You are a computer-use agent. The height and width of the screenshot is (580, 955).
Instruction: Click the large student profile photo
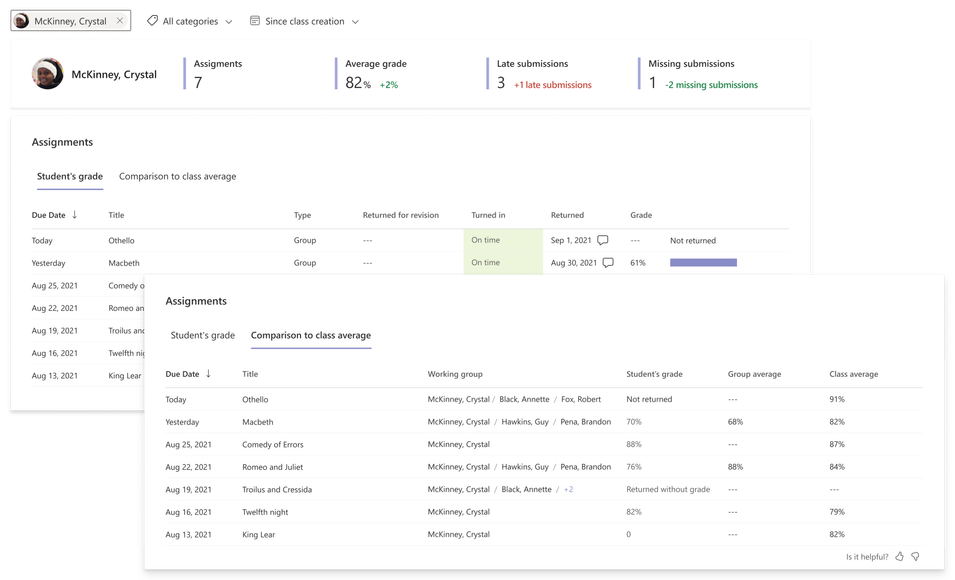pos(48,74)
